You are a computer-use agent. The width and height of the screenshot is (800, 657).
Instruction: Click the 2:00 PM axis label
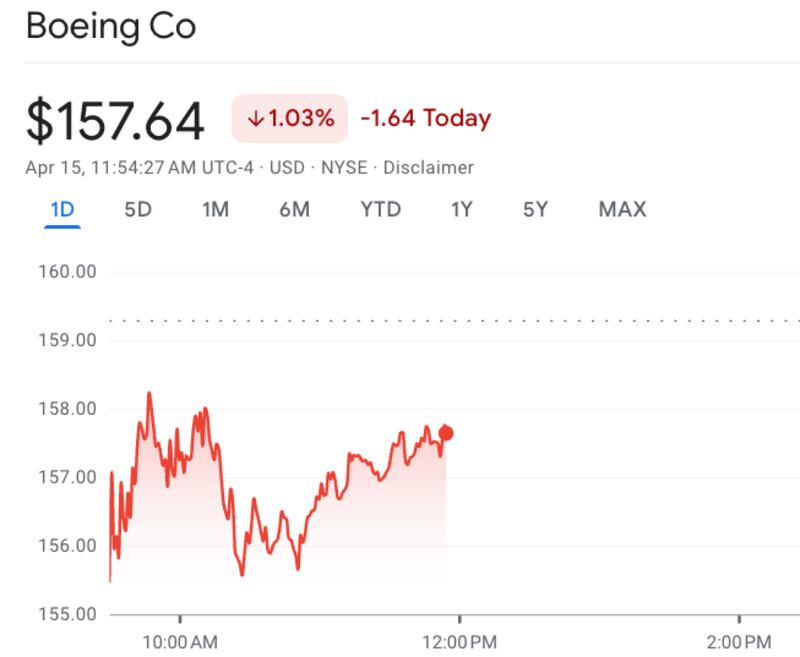738,640
